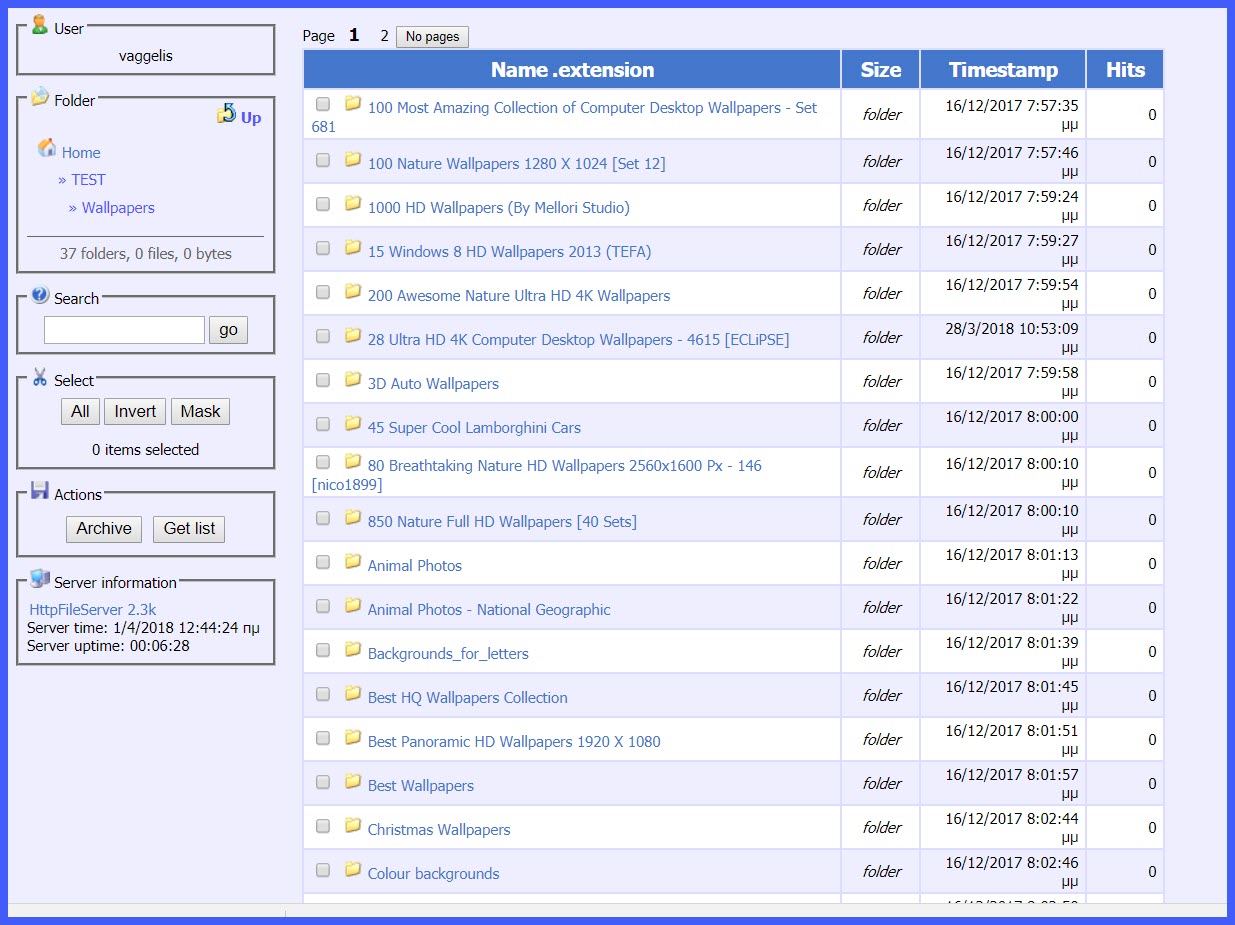Viewport: 1235px width, 925px height.
Task: Check the box next to Animal Photos
Action: [322, 561]
